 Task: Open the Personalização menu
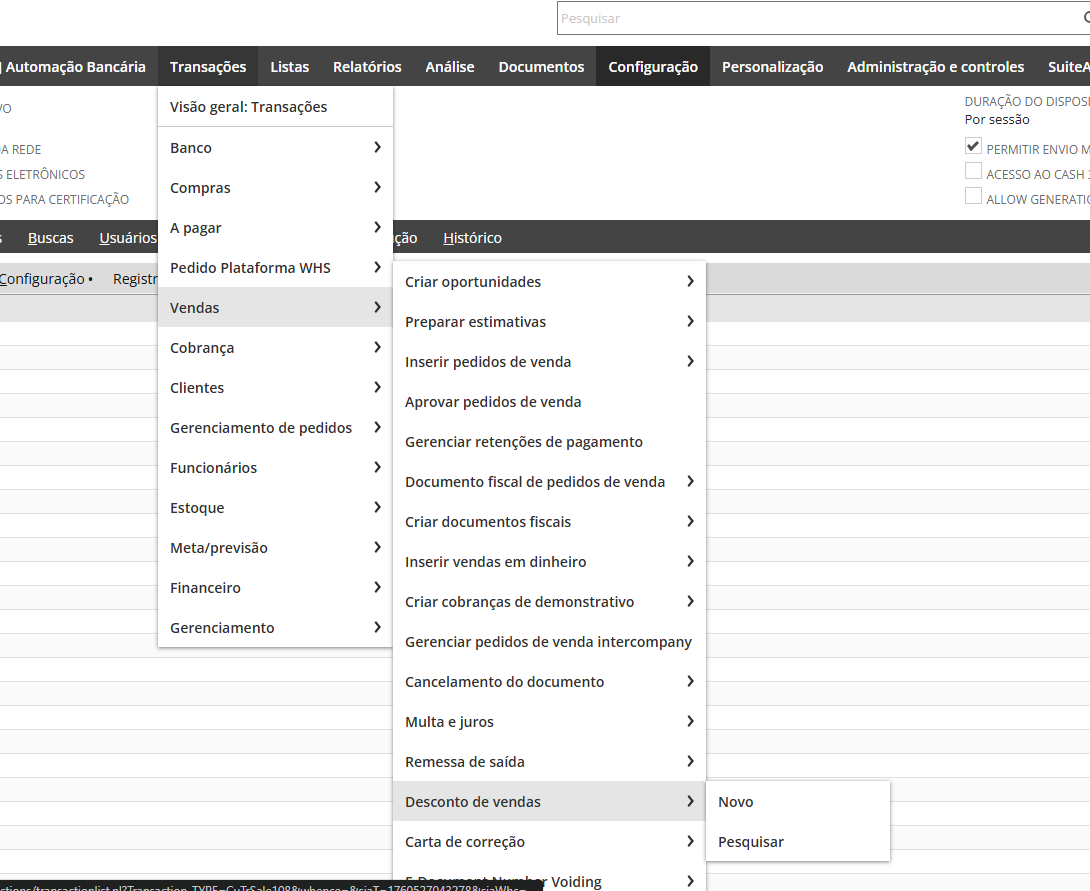[x=773, y=67]
